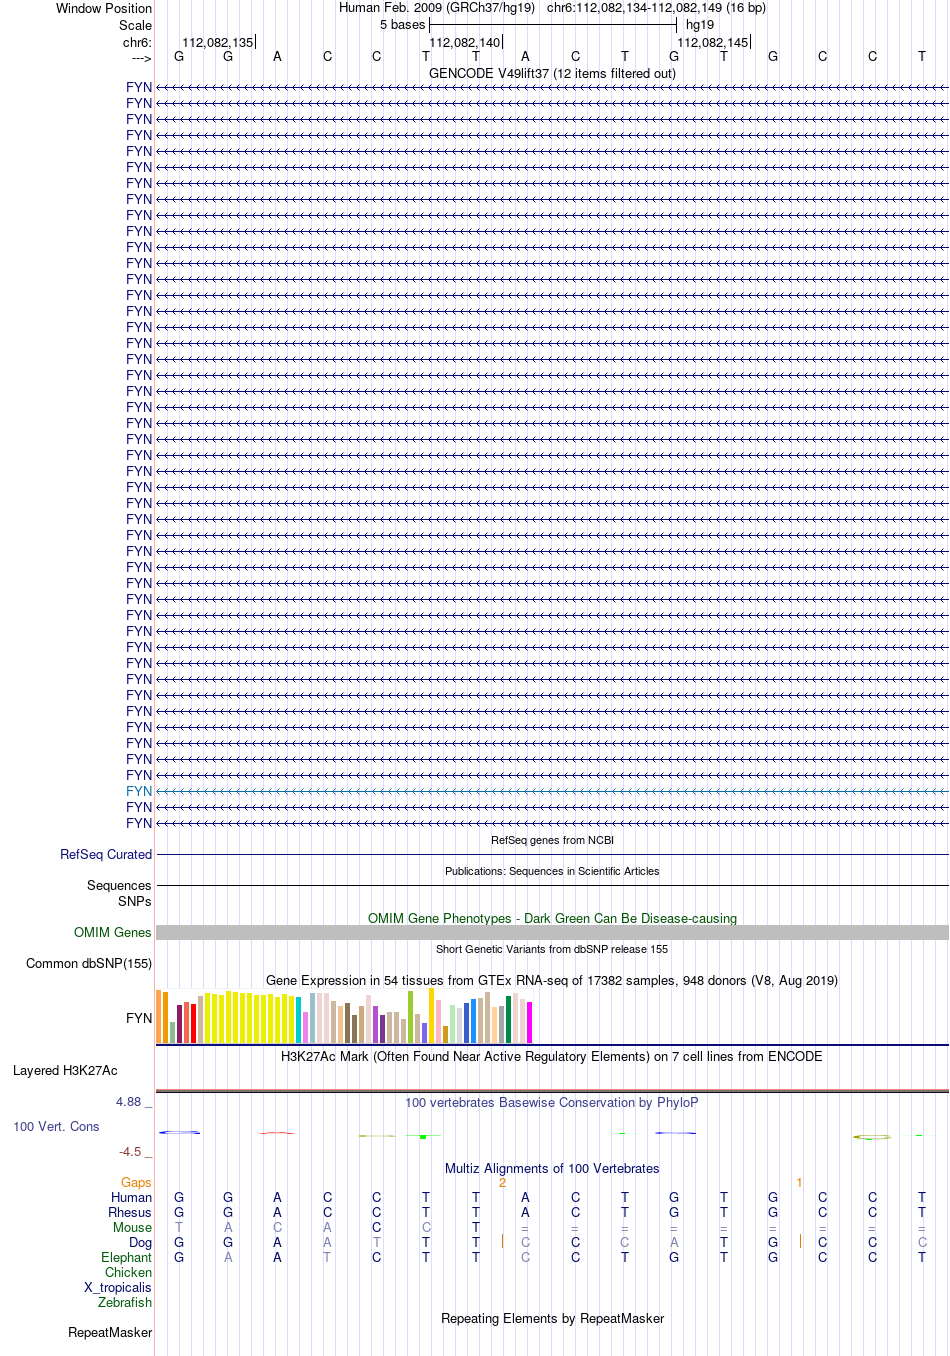The height and width of the screenshot is (1356, 950).
Task: Click the "Rhesus" alignment row label
Action: pyautogui.click(x=130, y=1212)
